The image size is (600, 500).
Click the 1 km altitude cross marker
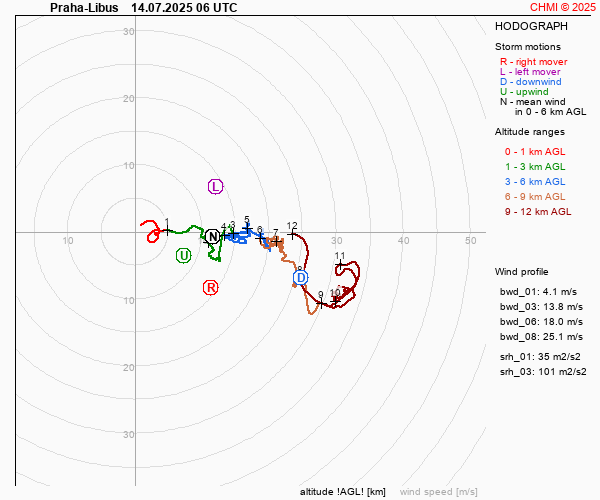167,230
